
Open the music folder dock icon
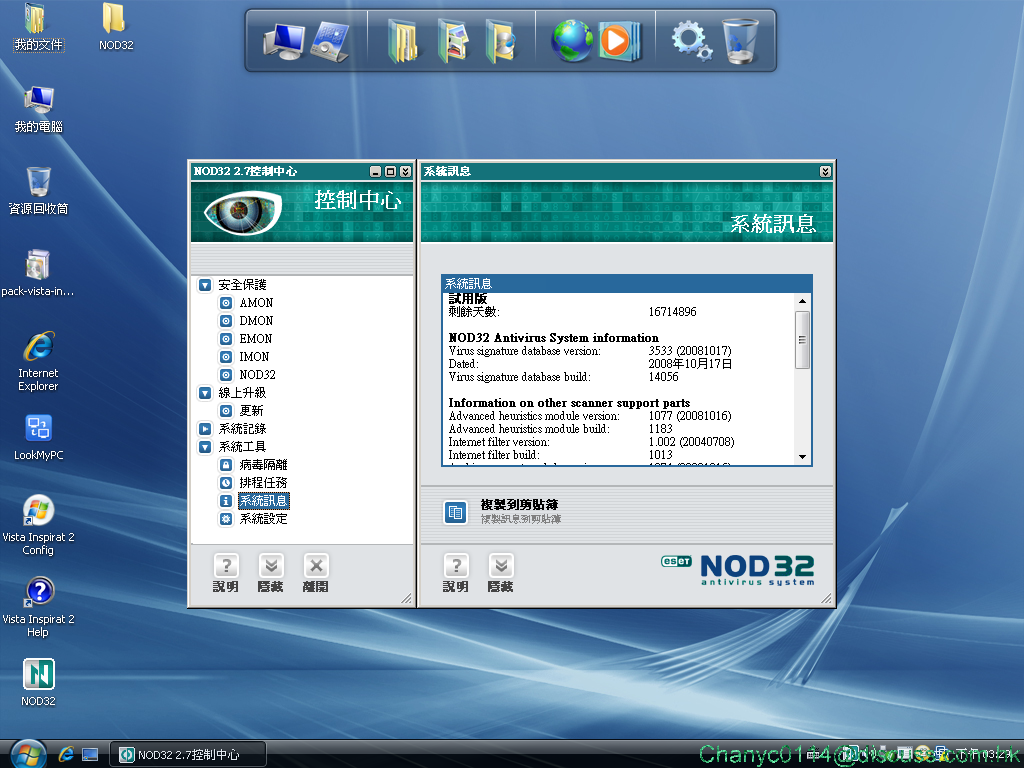(501, 40)
